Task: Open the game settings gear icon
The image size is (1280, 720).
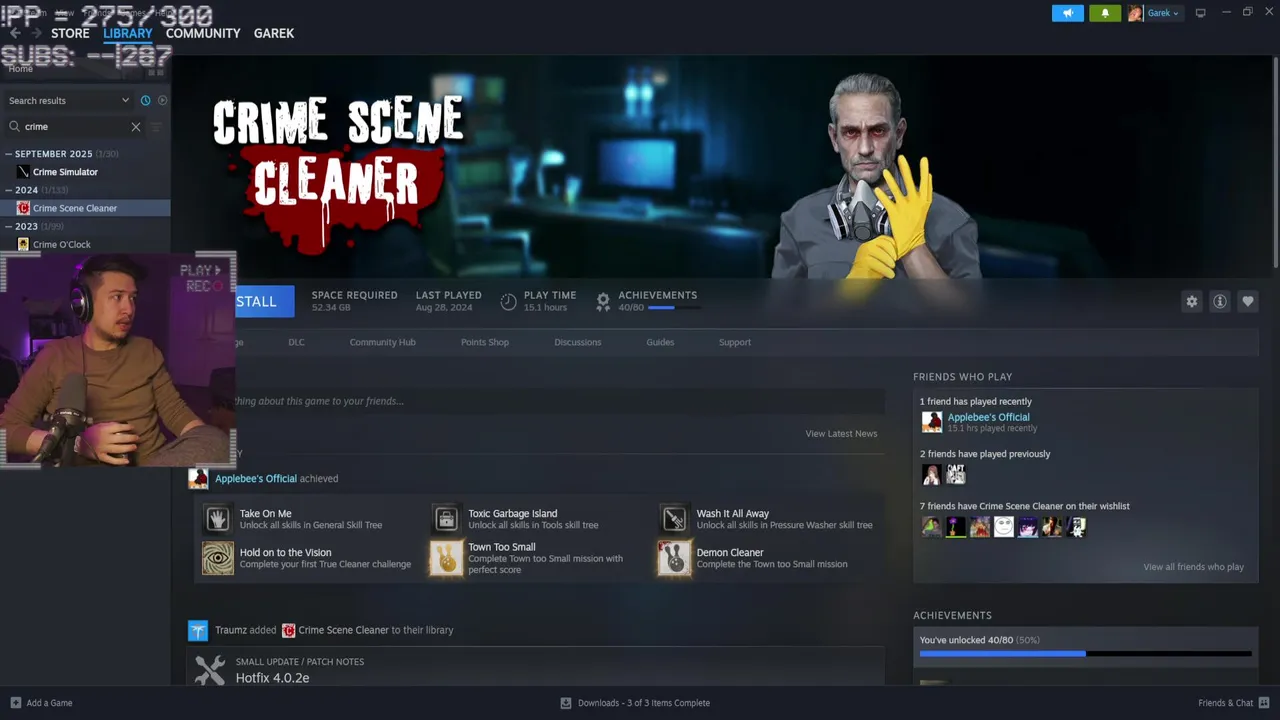Action: [1191, 301]
